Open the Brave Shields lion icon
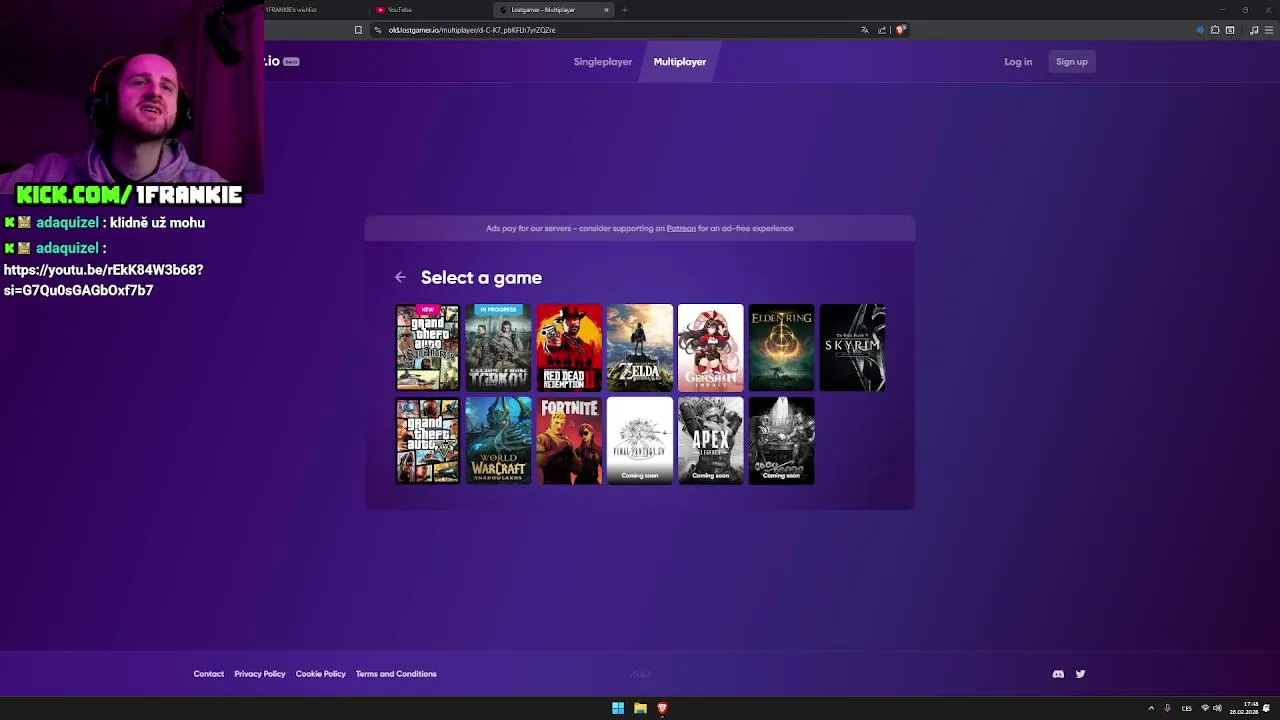The image size is (1280, 720). click(x=900, y=30)
